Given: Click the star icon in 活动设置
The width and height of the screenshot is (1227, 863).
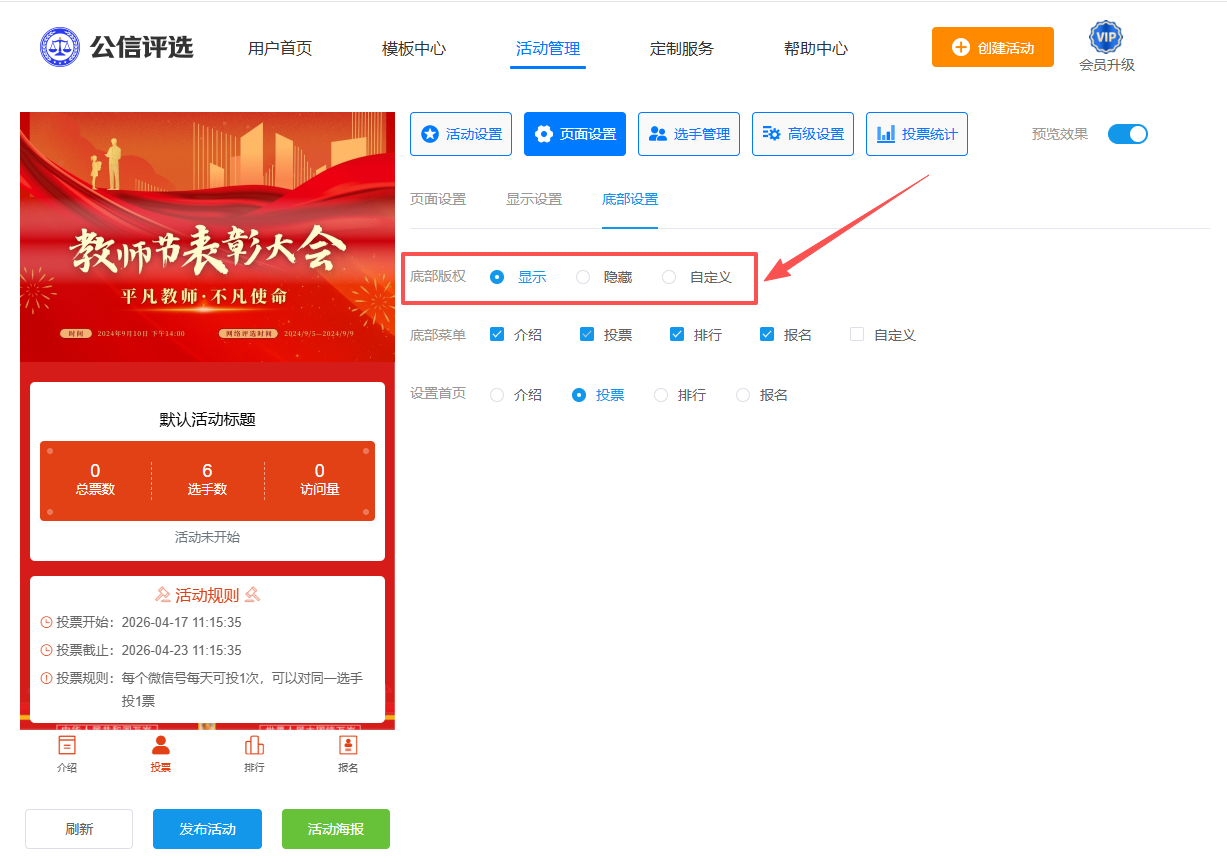Looking at the screenshot, I should pos(430,134).
